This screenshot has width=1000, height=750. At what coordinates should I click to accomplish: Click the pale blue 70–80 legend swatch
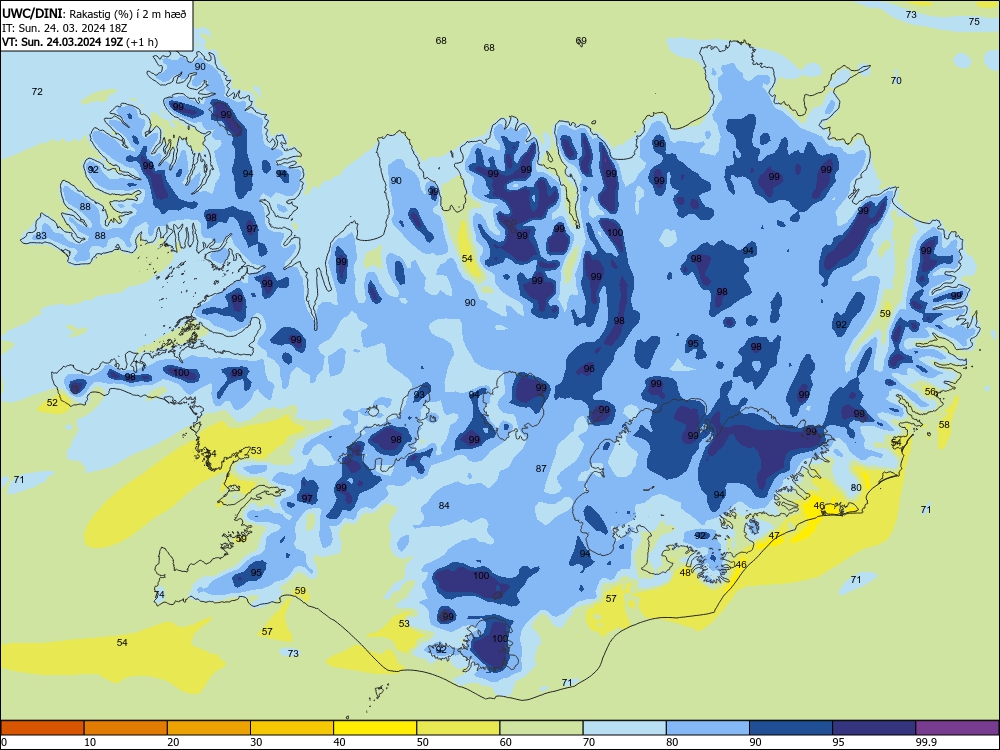[624, 728]
